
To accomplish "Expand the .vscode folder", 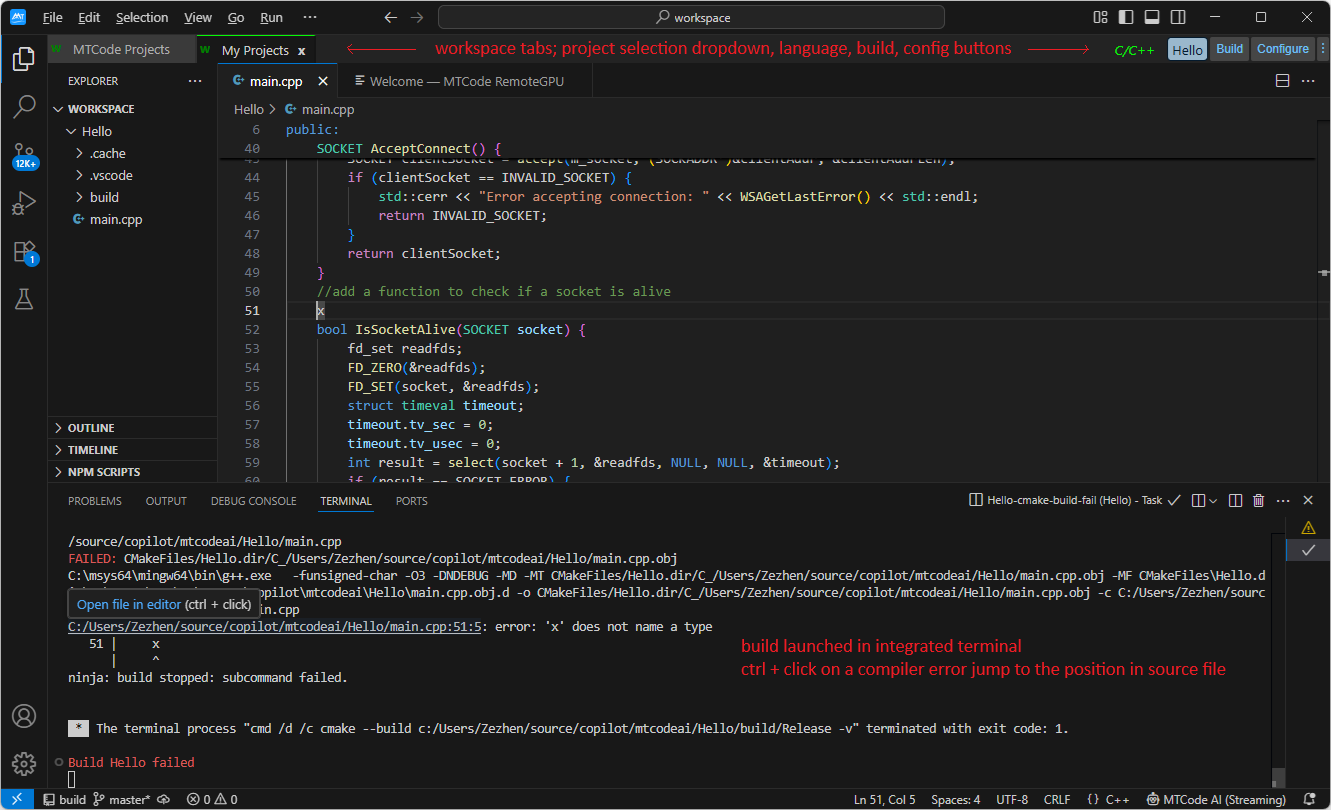I will click(x=132, y=175).
